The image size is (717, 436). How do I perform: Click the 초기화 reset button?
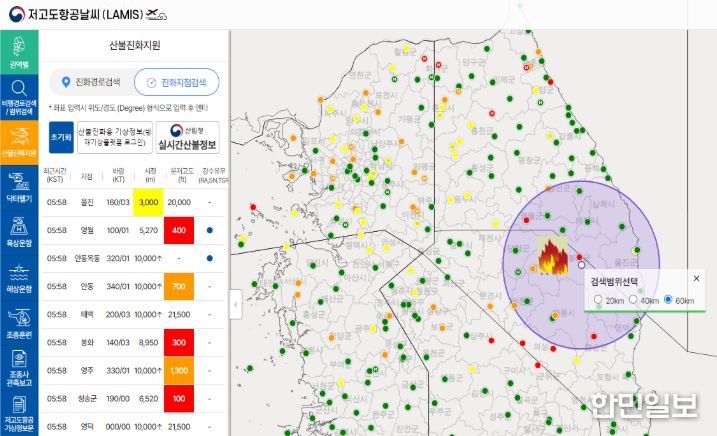[x=61, y=137]
